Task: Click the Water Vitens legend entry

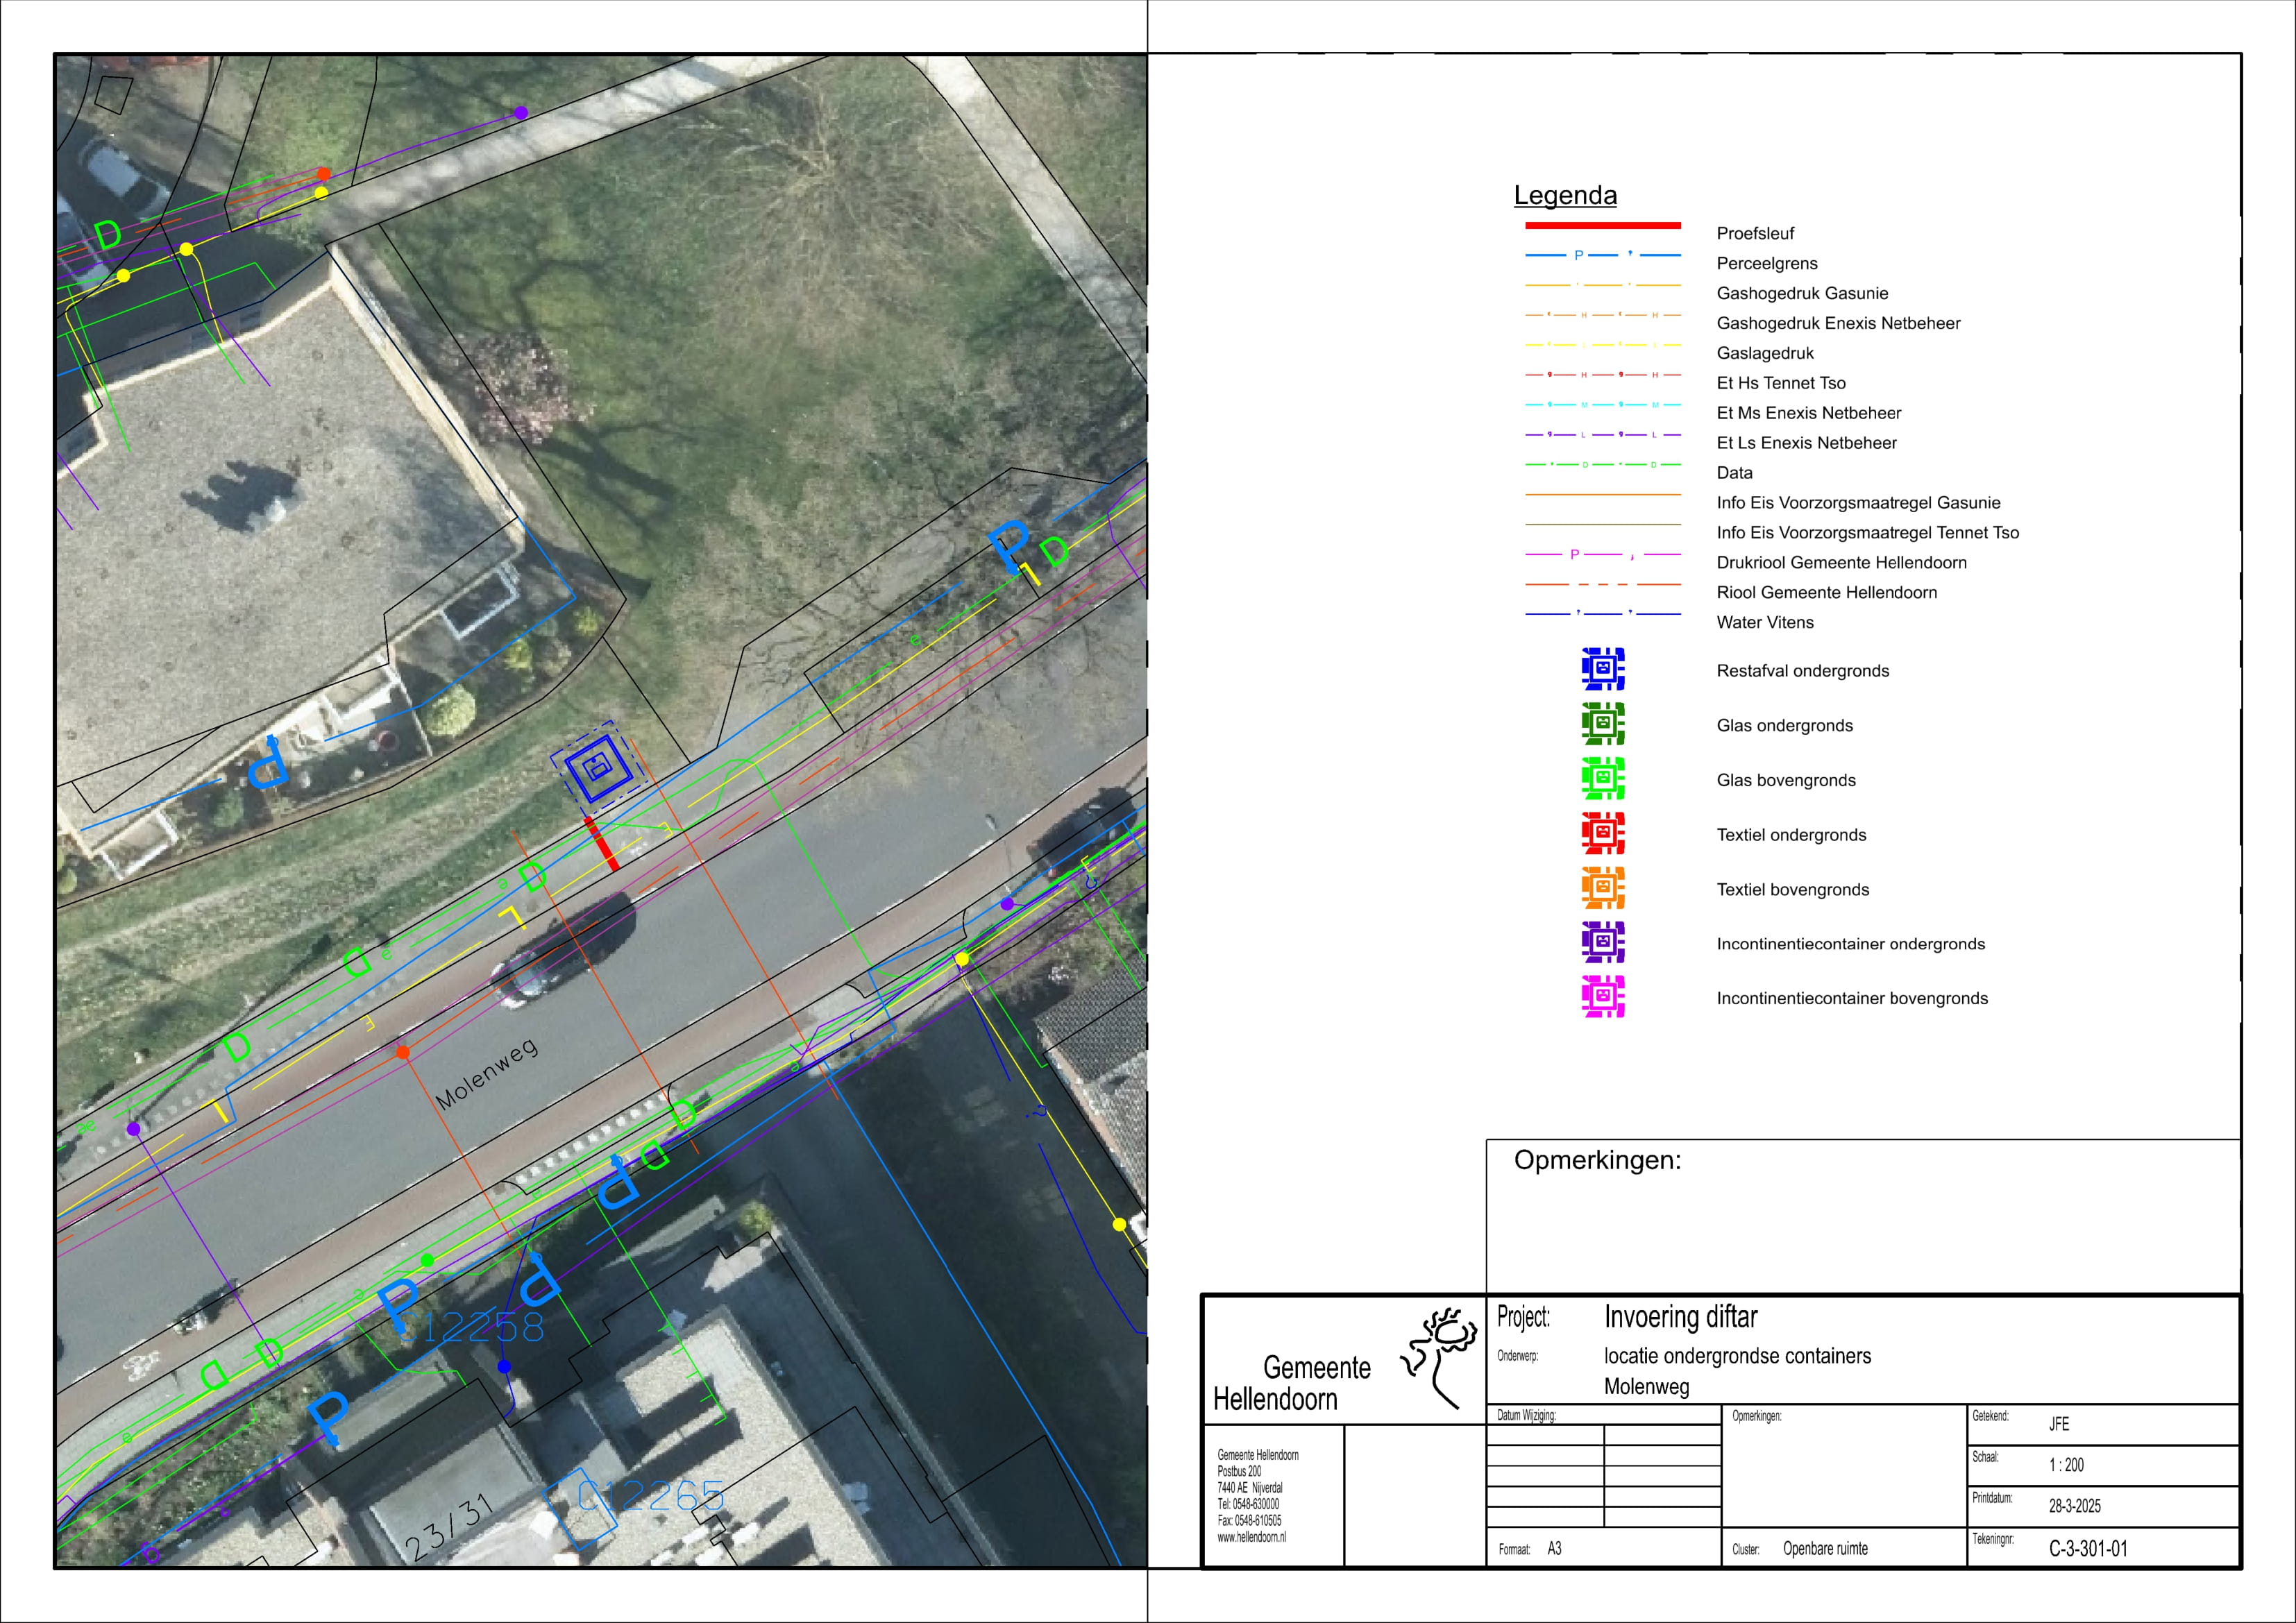Action: pos(1764,622)
